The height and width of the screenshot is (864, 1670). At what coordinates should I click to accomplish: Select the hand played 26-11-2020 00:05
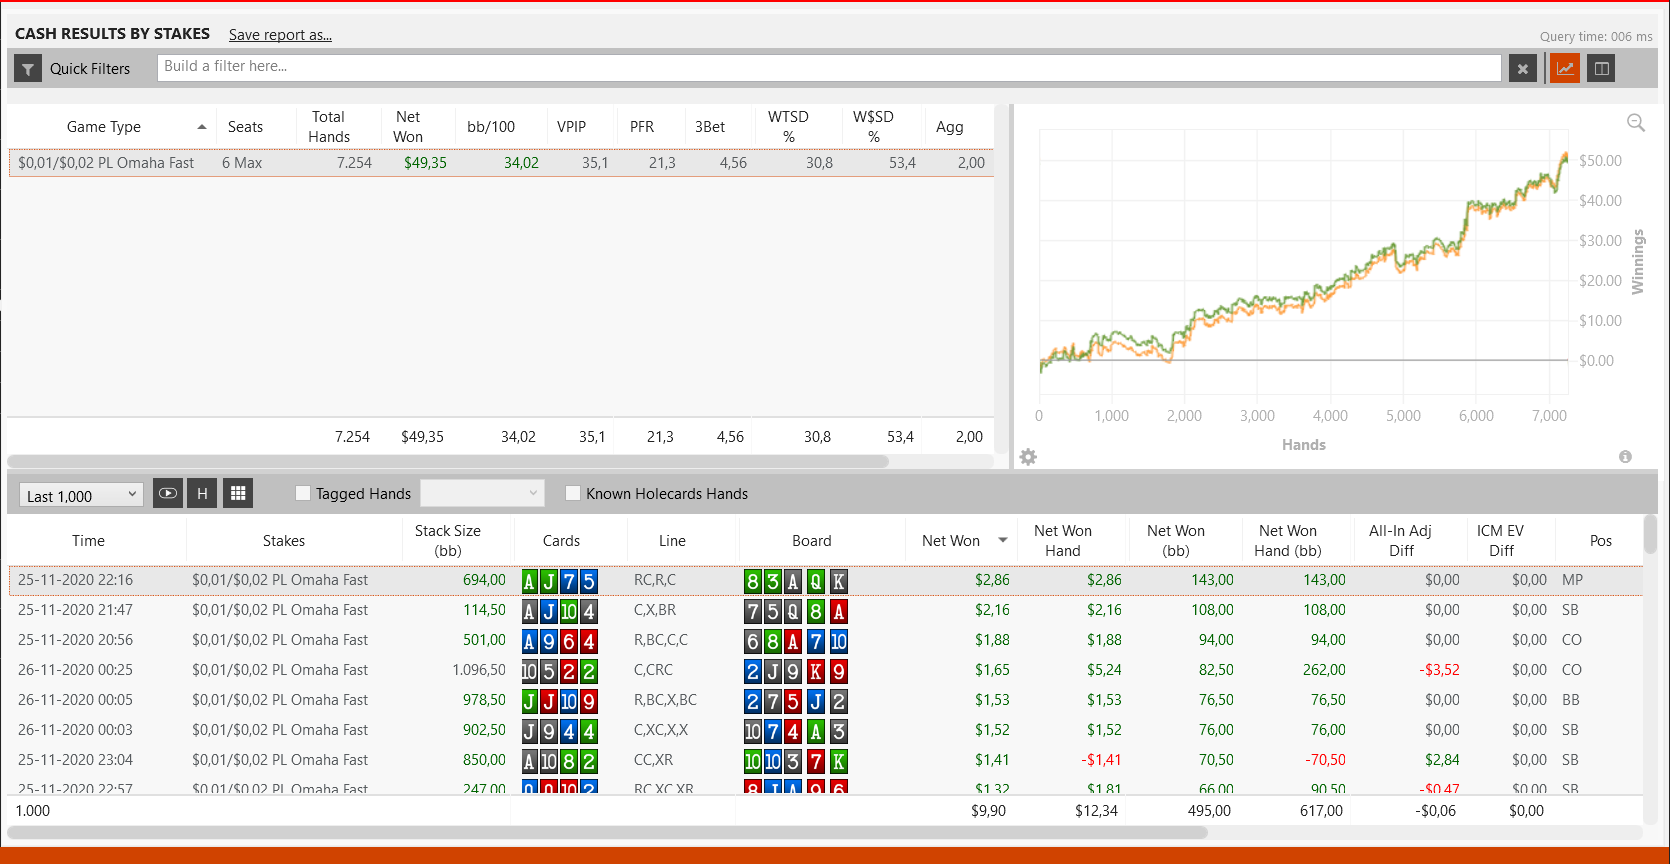pyautogui.click(x=825, y=700)
